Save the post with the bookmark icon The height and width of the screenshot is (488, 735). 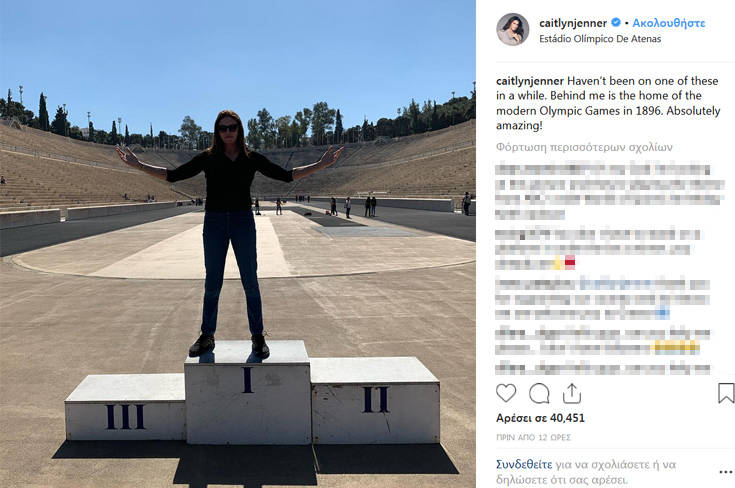[726, 393]
